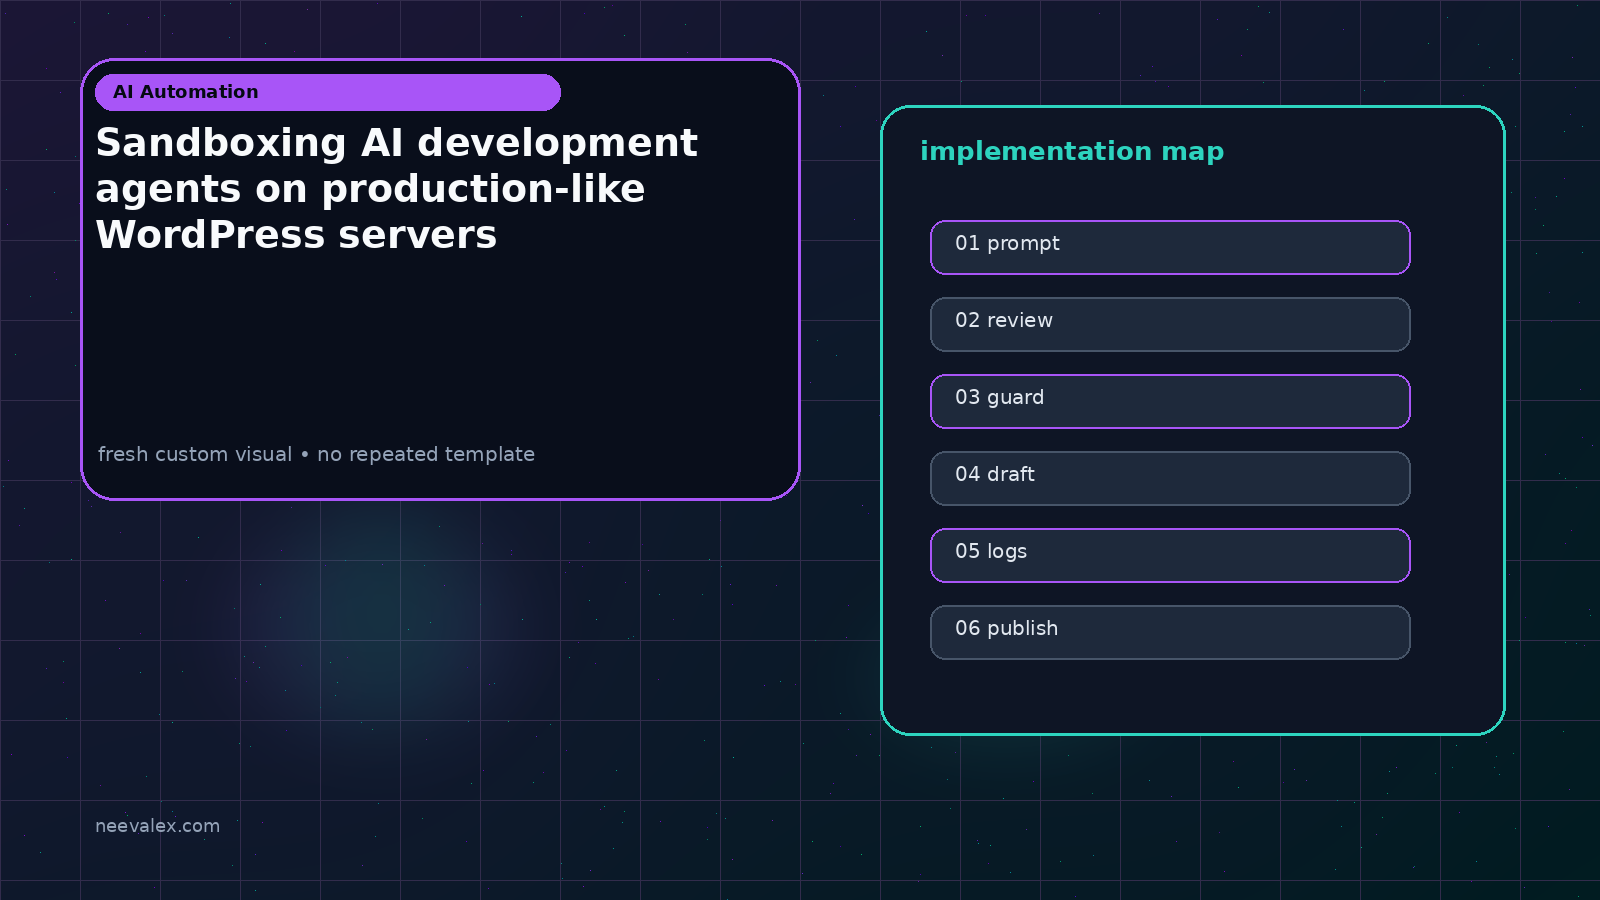This screenshot has height=900, width=1600.
Task: Click the fresh custom visual caption
Action: [x=316, y=454]
